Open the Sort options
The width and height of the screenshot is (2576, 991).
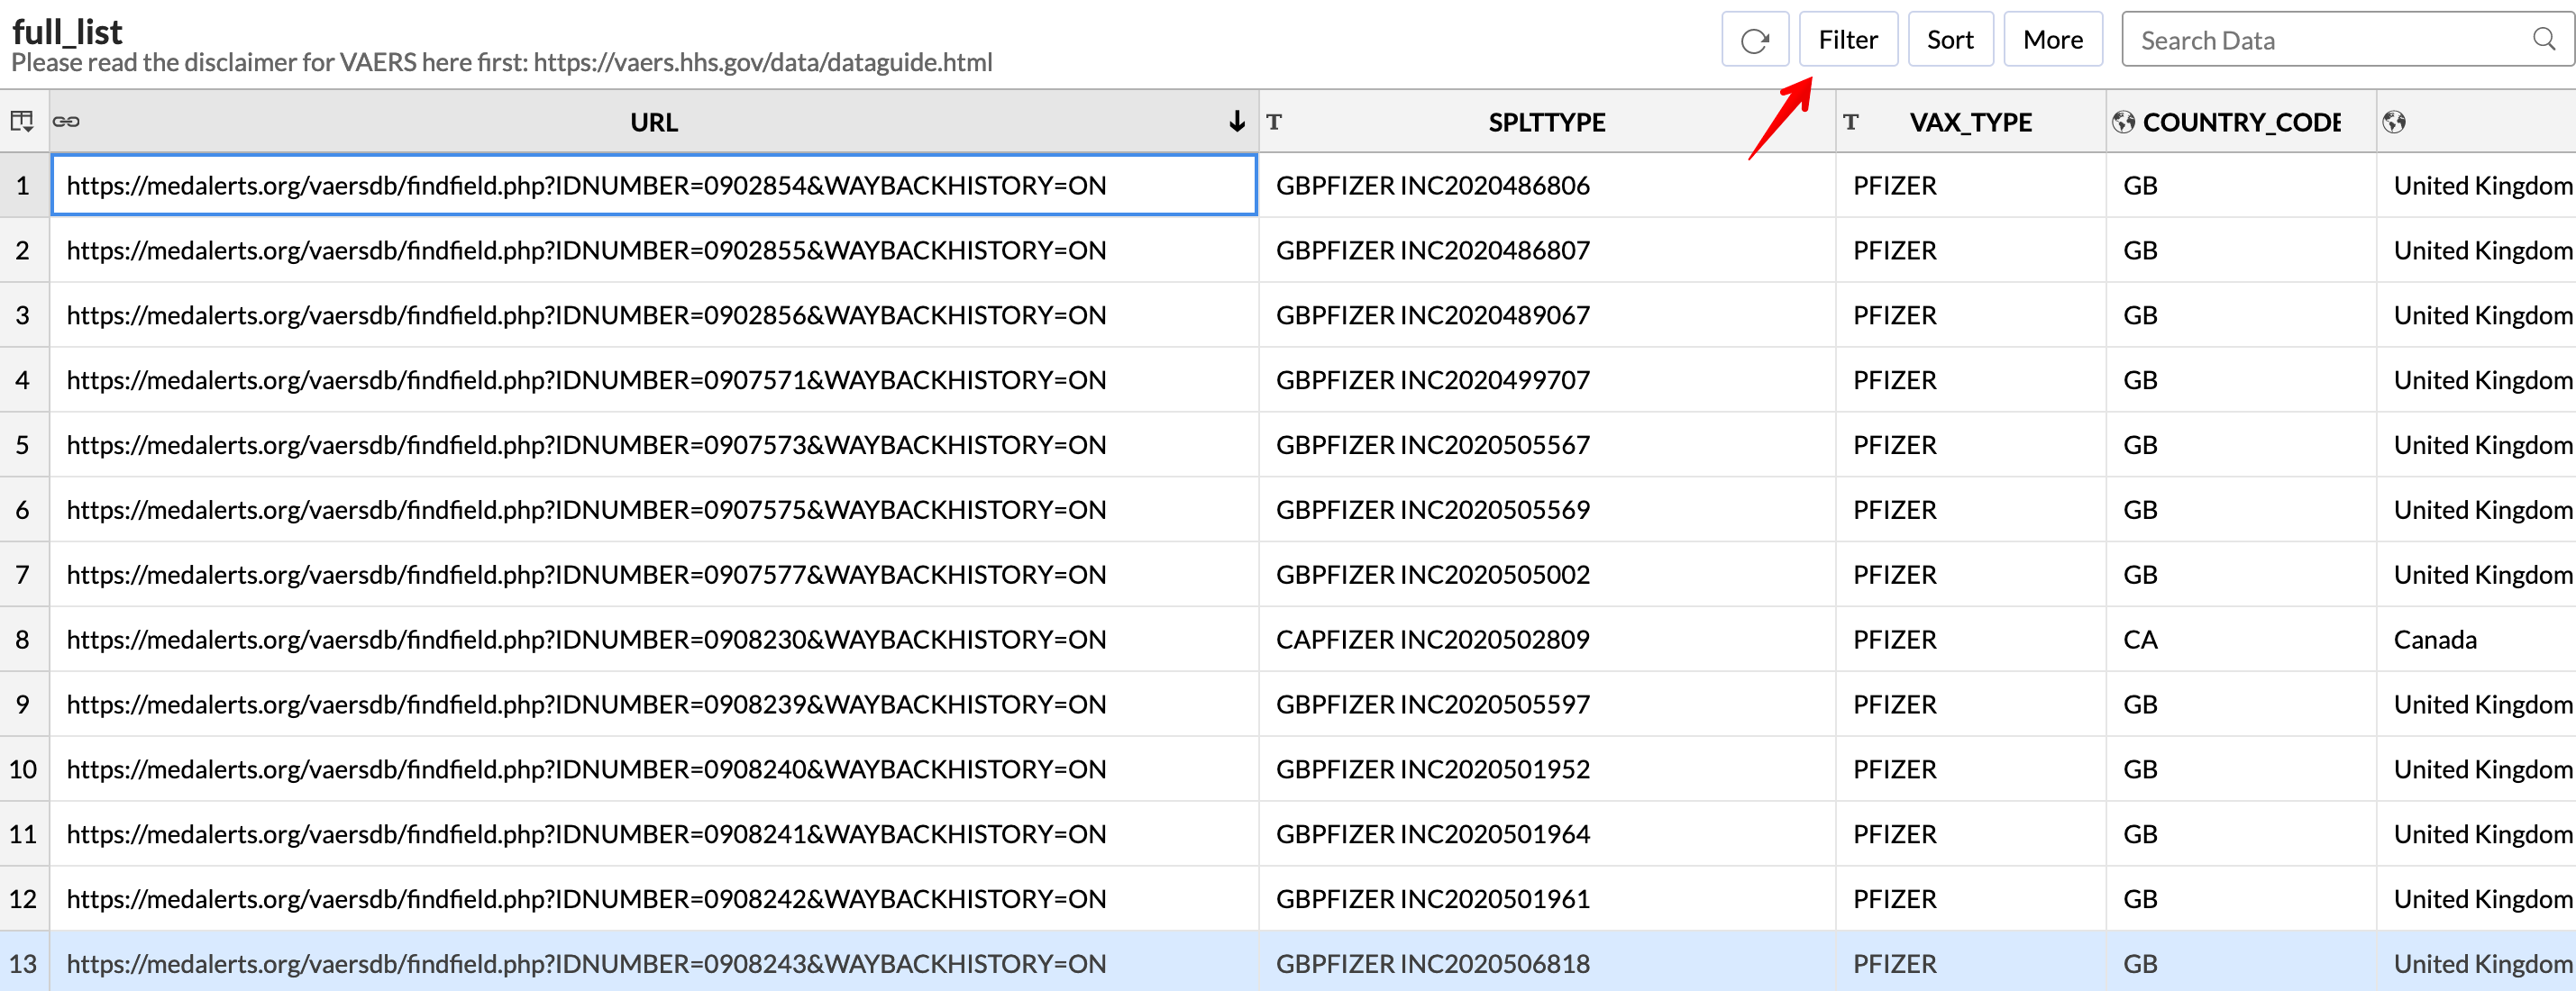pyautogui.click(x=1949, y=40)
